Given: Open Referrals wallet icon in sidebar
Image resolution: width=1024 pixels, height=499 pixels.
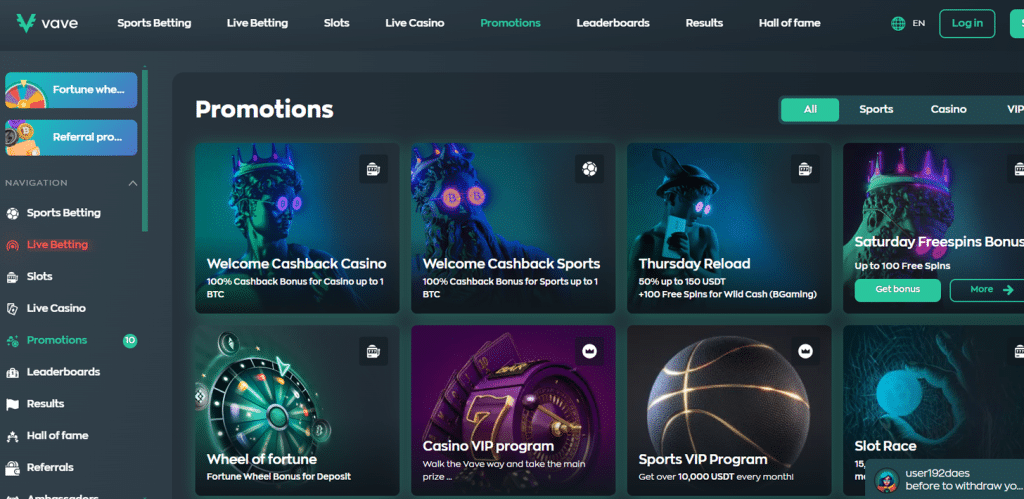Looking at the screenshot, I should tap(12, 468).
